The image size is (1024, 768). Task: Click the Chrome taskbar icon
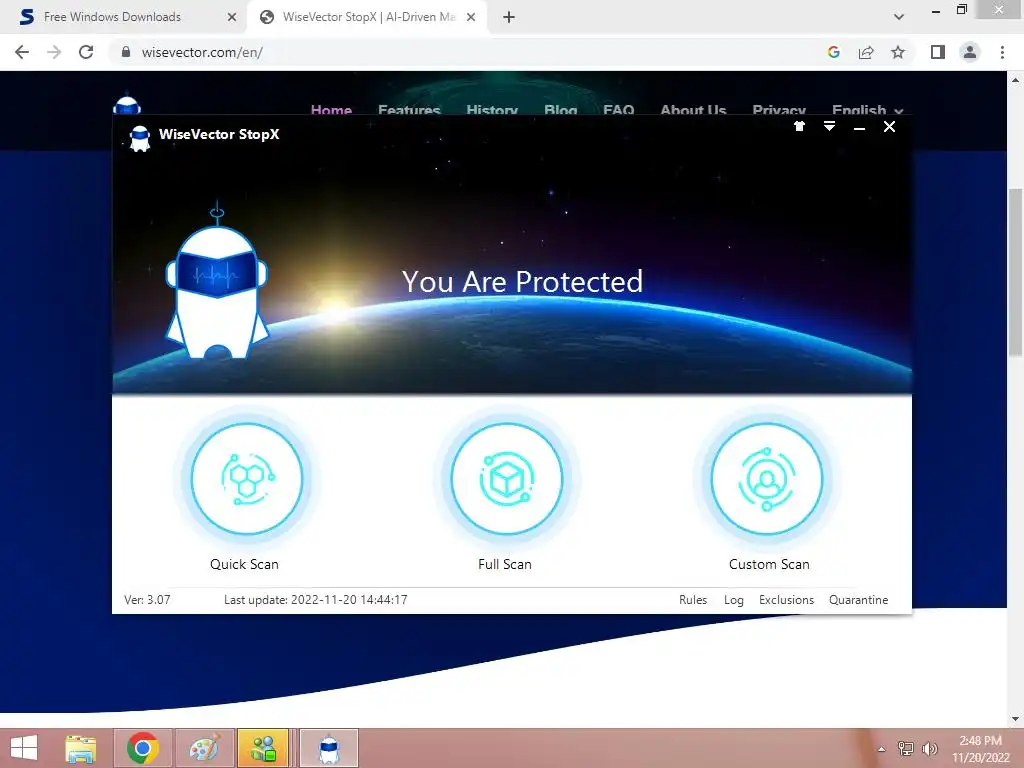point(143,748)
